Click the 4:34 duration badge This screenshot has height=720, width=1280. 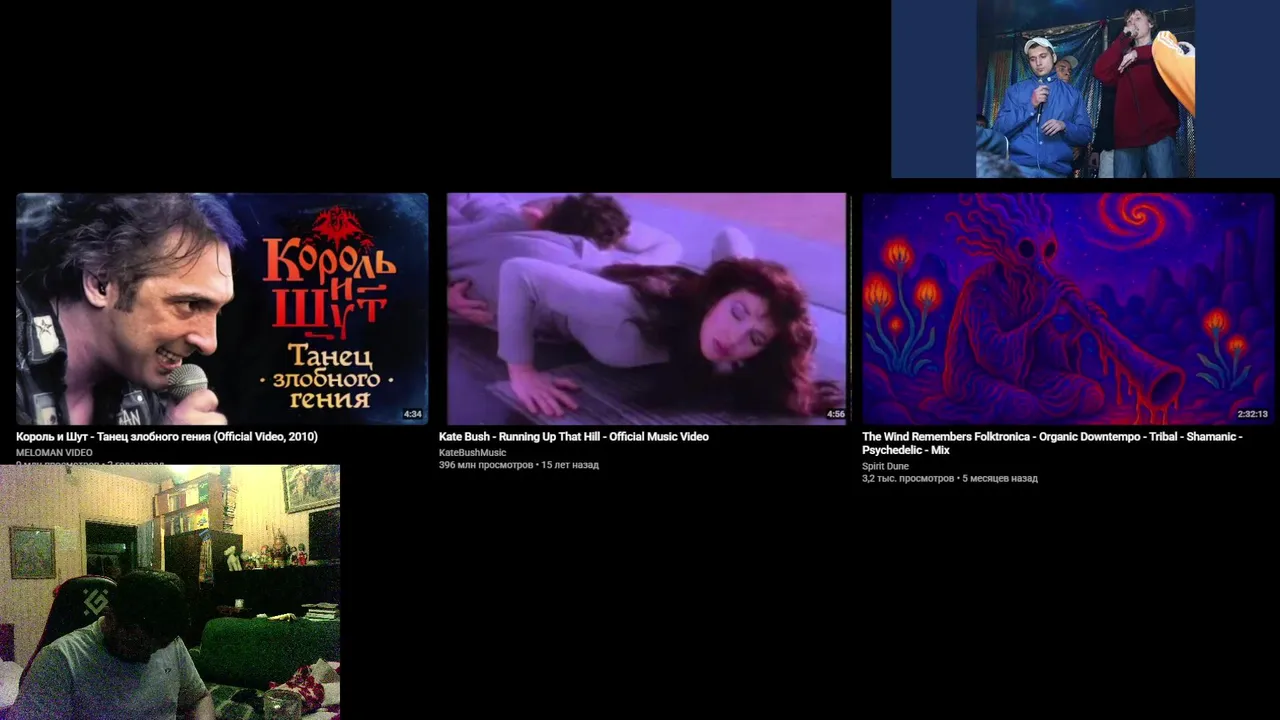[x=412, y=414]
